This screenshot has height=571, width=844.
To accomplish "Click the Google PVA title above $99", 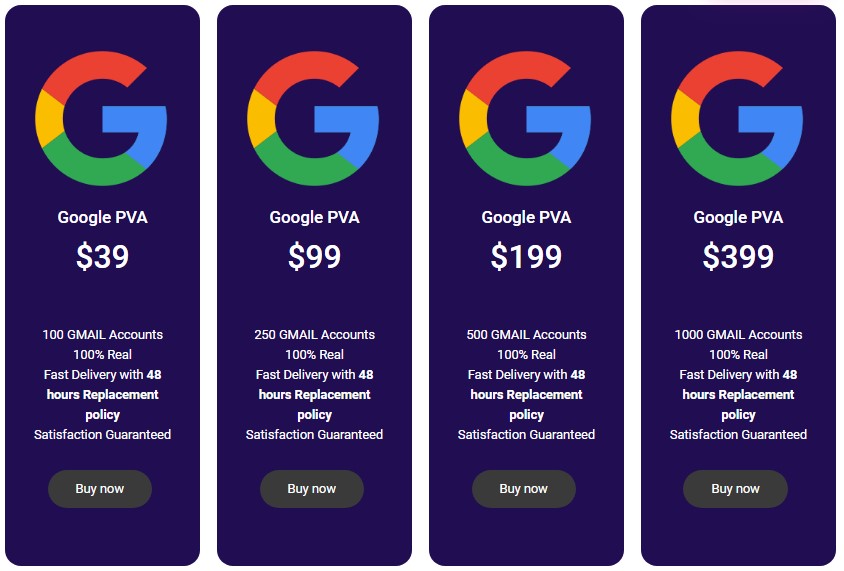I will [314, 217].
